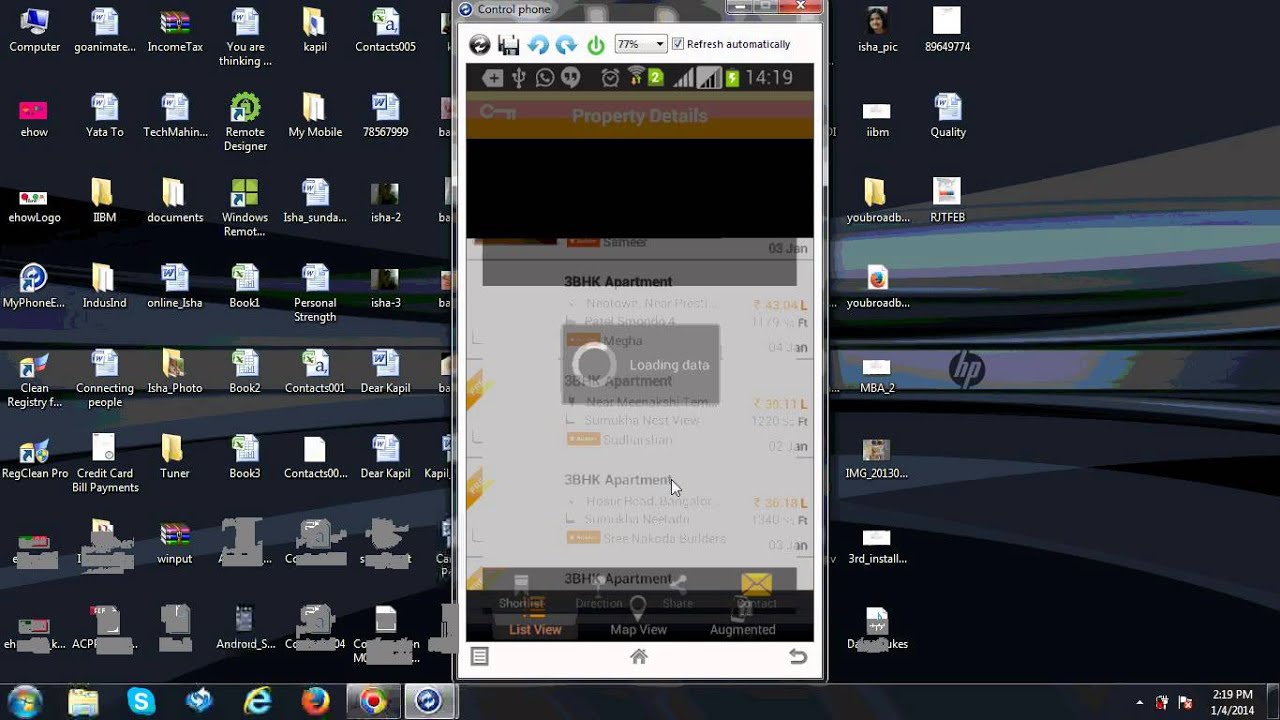This screenshot has height=720, width=1280.
Task: Open the Remote Designer shortcut
Action: pos(245,122)
